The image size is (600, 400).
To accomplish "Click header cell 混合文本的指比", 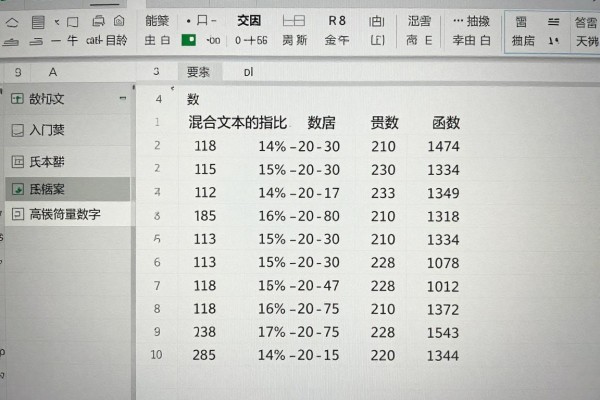I will (x=238, y=123).
